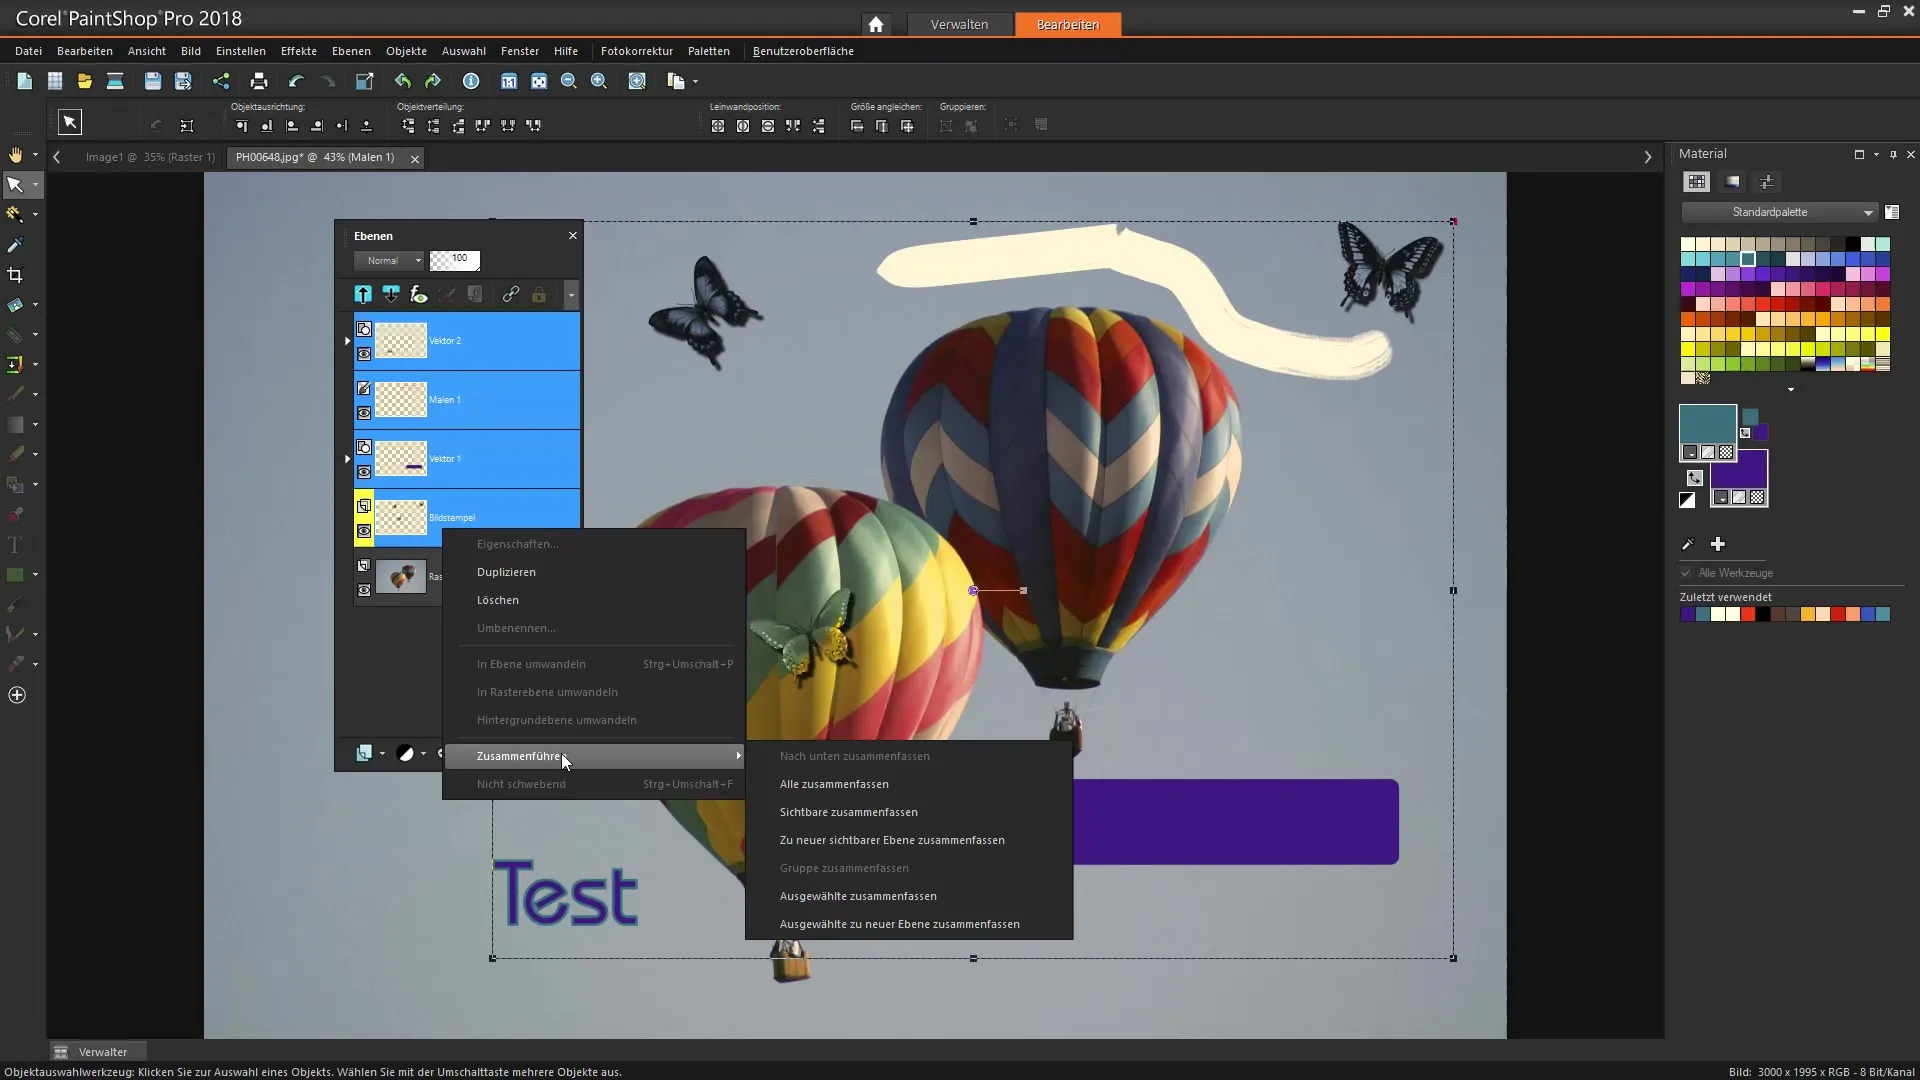Click the Zoom to 100% icon
The width and height of the screenshot is (1920, 1080).
(509, 81)
